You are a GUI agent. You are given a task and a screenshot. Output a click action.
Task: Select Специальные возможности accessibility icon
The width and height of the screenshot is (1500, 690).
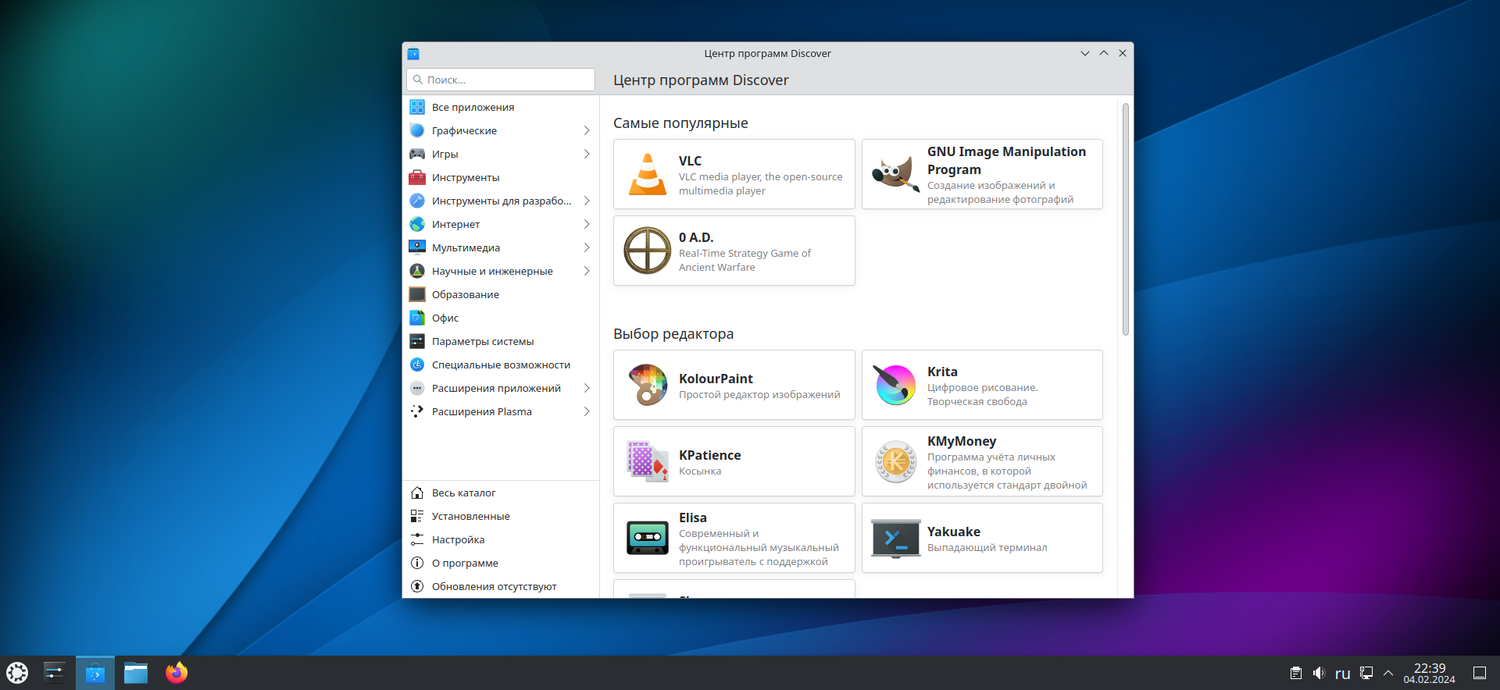(417, 365)
